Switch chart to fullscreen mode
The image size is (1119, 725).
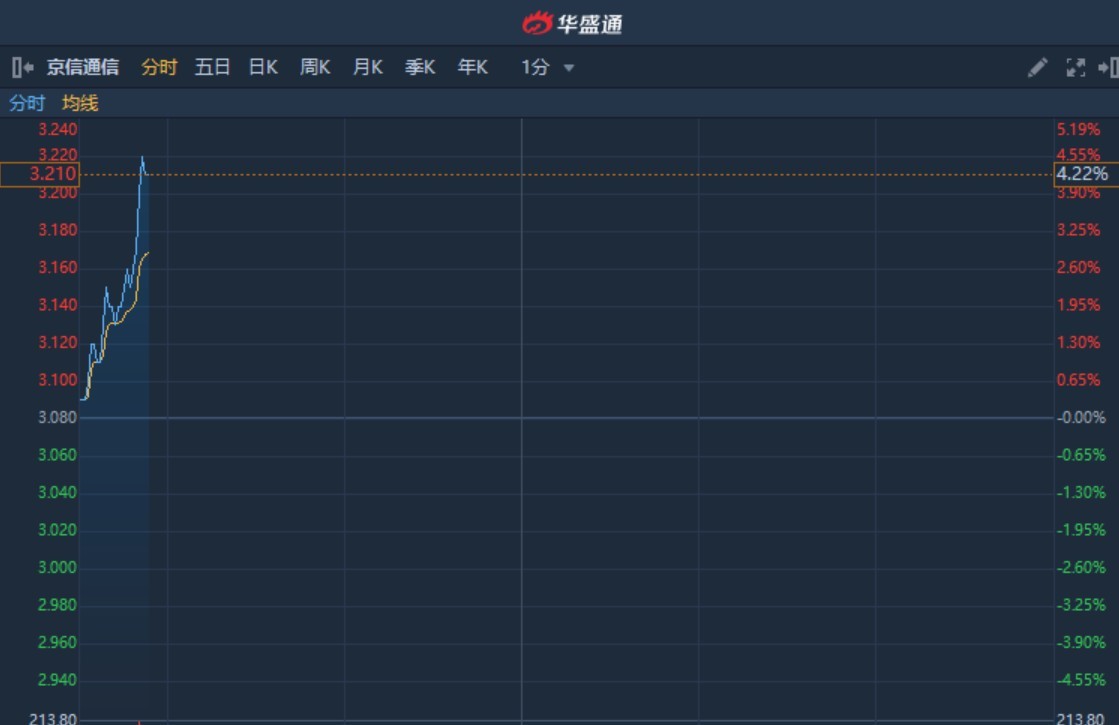click(1075, 67)
